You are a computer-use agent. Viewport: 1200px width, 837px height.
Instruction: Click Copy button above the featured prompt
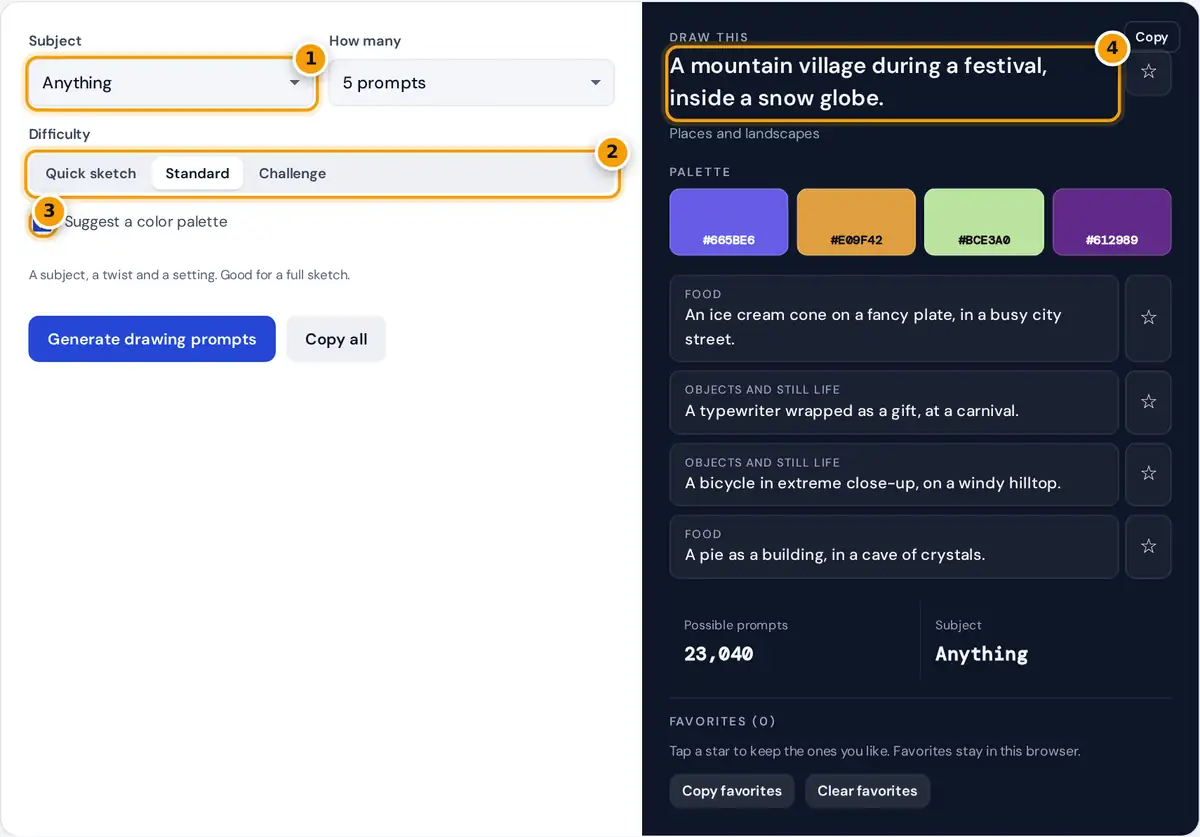[x=1151, y=37]
